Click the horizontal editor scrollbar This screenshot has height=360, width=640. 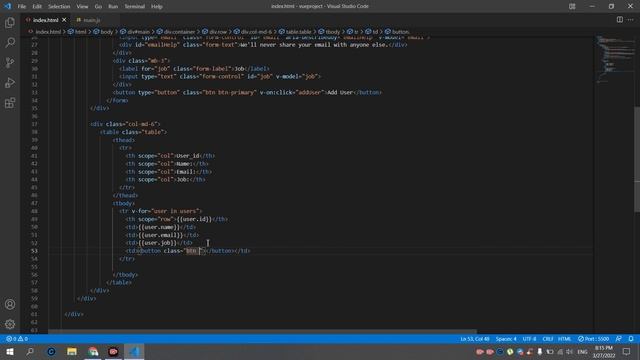coord(262,331)
